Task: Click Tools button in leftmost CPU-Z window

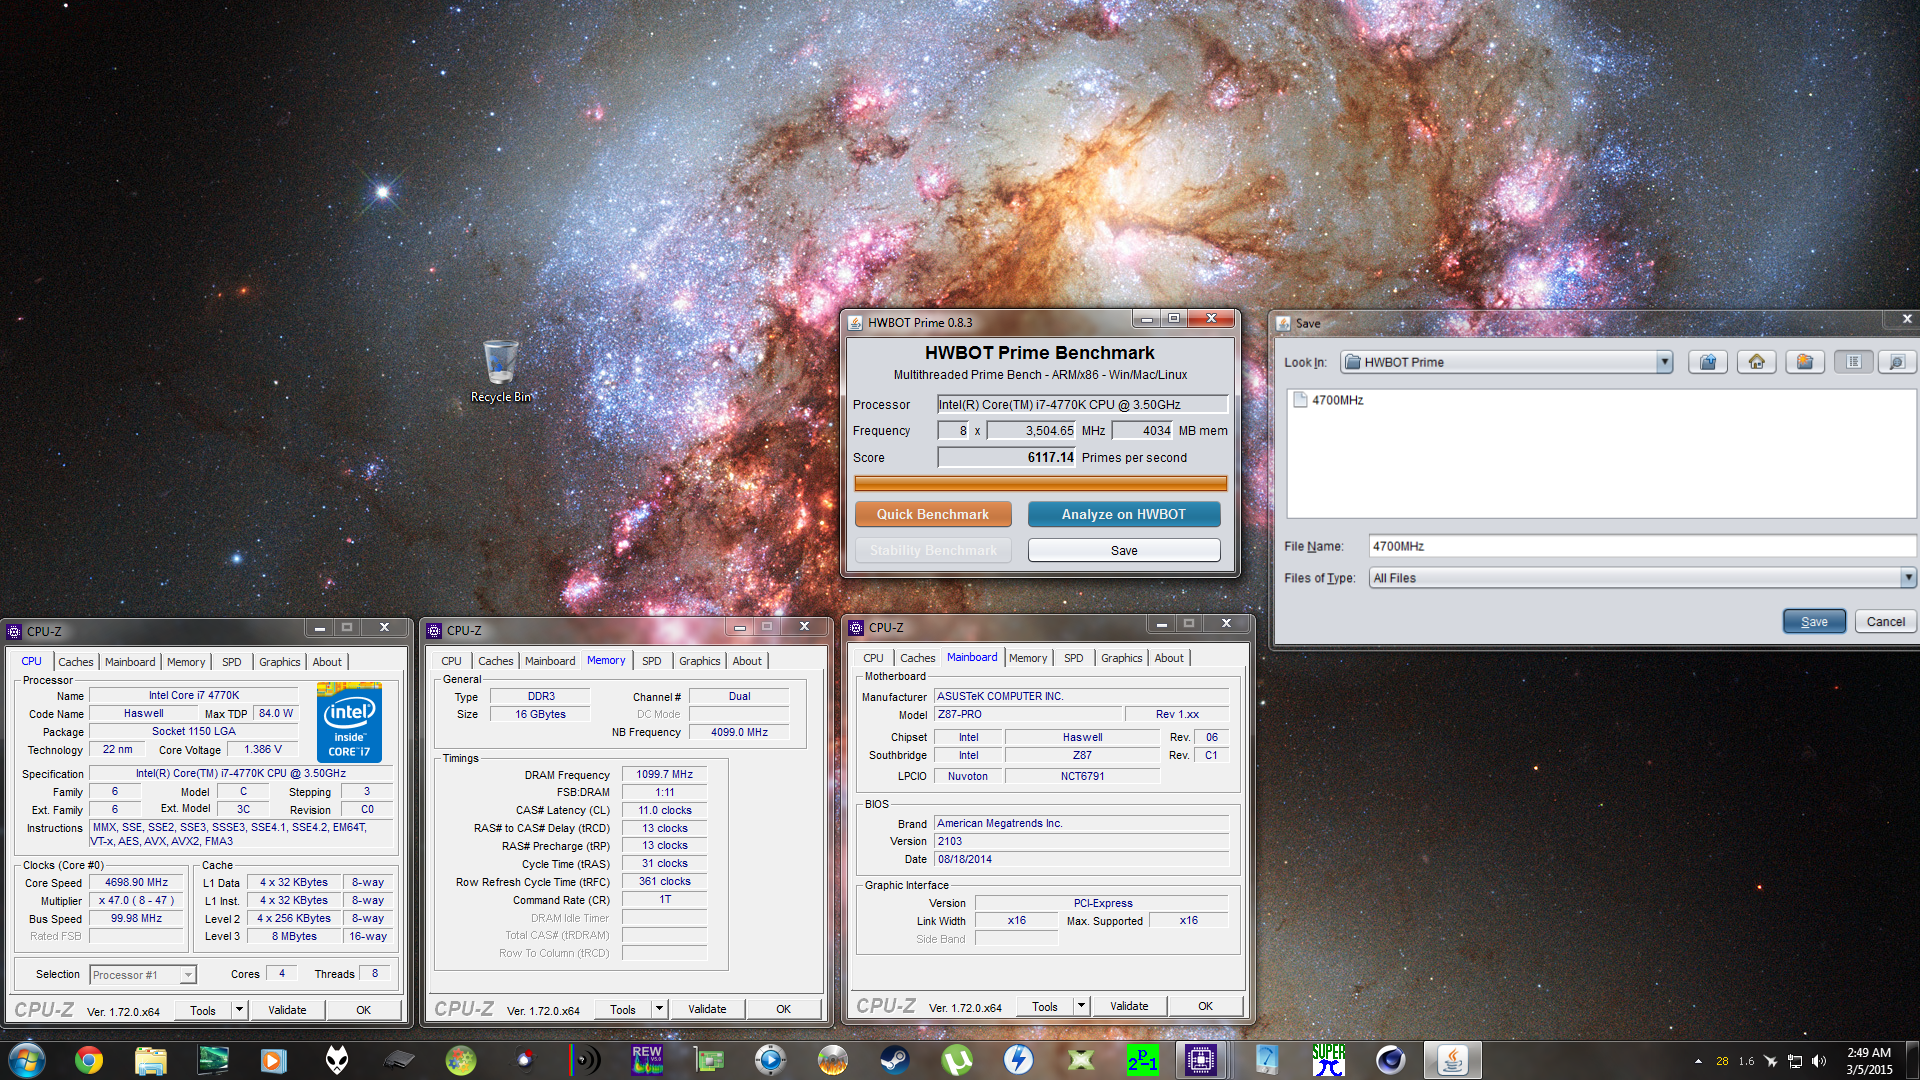Action: tap(203, 1010)
